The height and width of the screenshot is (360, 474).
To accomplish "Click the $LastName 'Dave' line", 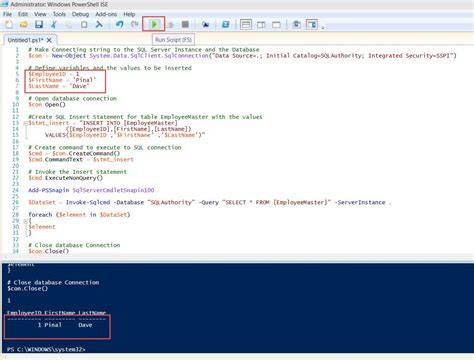I will point(59,86).
